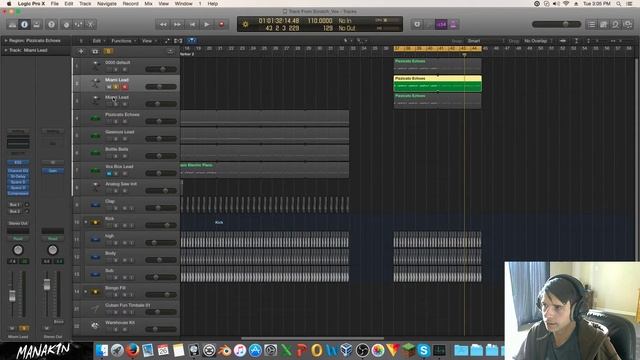Image resolution: width=640 pixels, height=360 pixels.
Task: Adjust the master volume slider
Action: (x=556, y=24)
